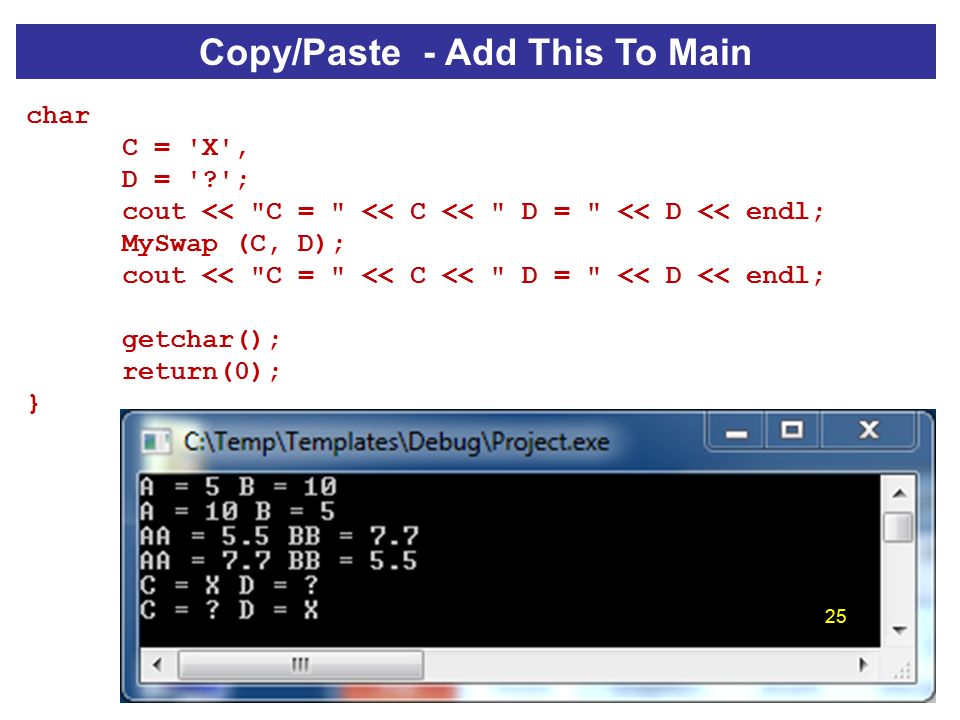
Task: Click the console window resize grip
Action: coord(902,670)
